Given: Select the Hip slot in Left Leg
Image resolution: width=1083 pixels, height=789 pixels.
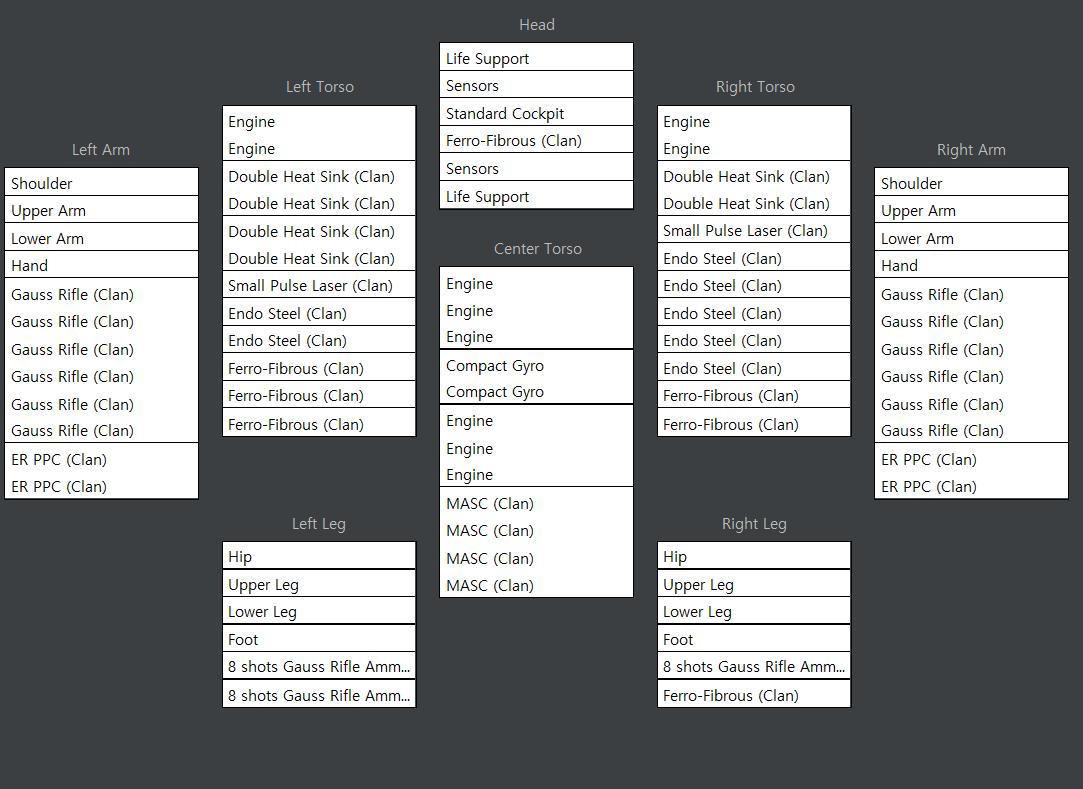Looking at the screenshot, I should click(x=319, y=557).
